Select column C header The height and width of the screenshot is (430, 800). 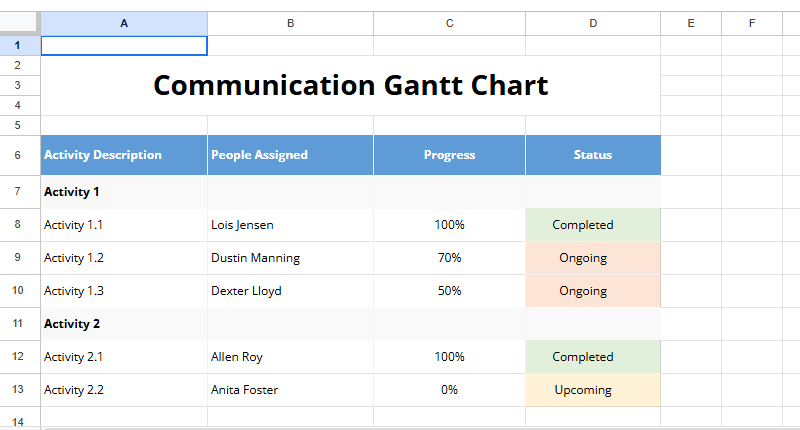coord(449,23)
